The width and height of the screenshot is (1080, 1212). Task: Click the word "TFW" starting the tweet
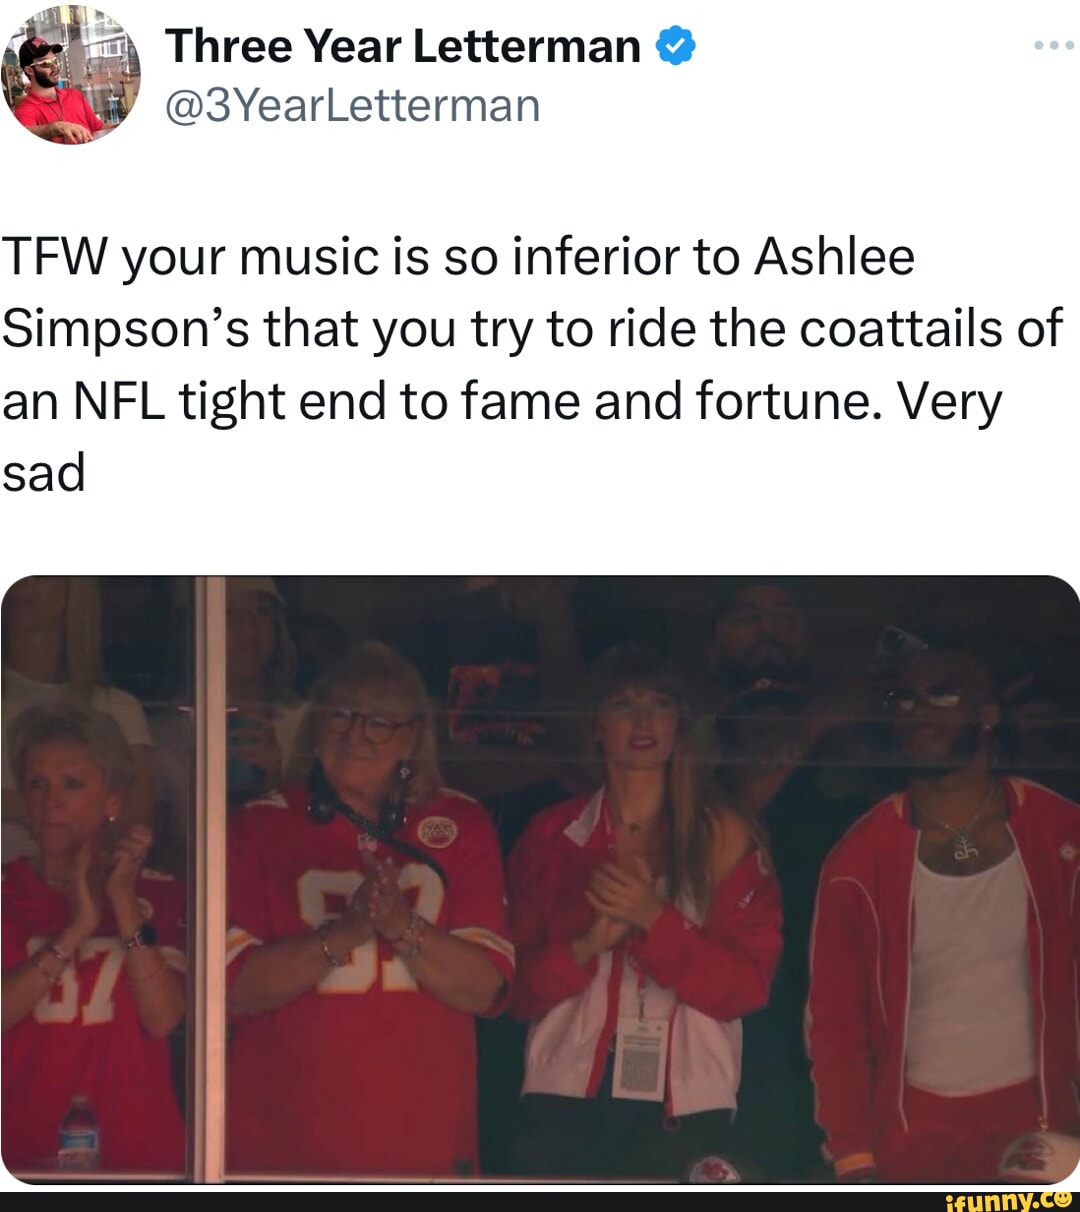pyautogui.click(x=56, y=257)
